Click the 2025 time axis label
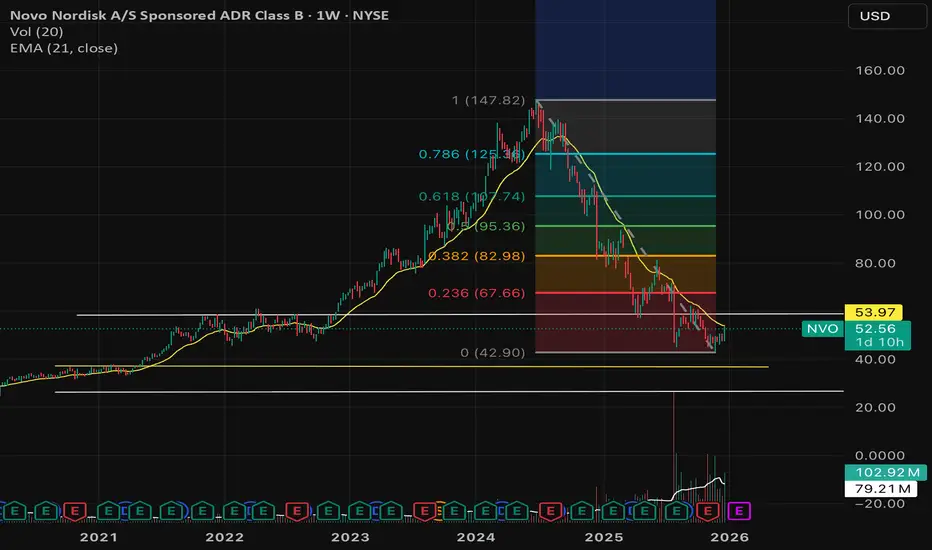The height and width of the screenshot is (550, 932). (604, 538)
